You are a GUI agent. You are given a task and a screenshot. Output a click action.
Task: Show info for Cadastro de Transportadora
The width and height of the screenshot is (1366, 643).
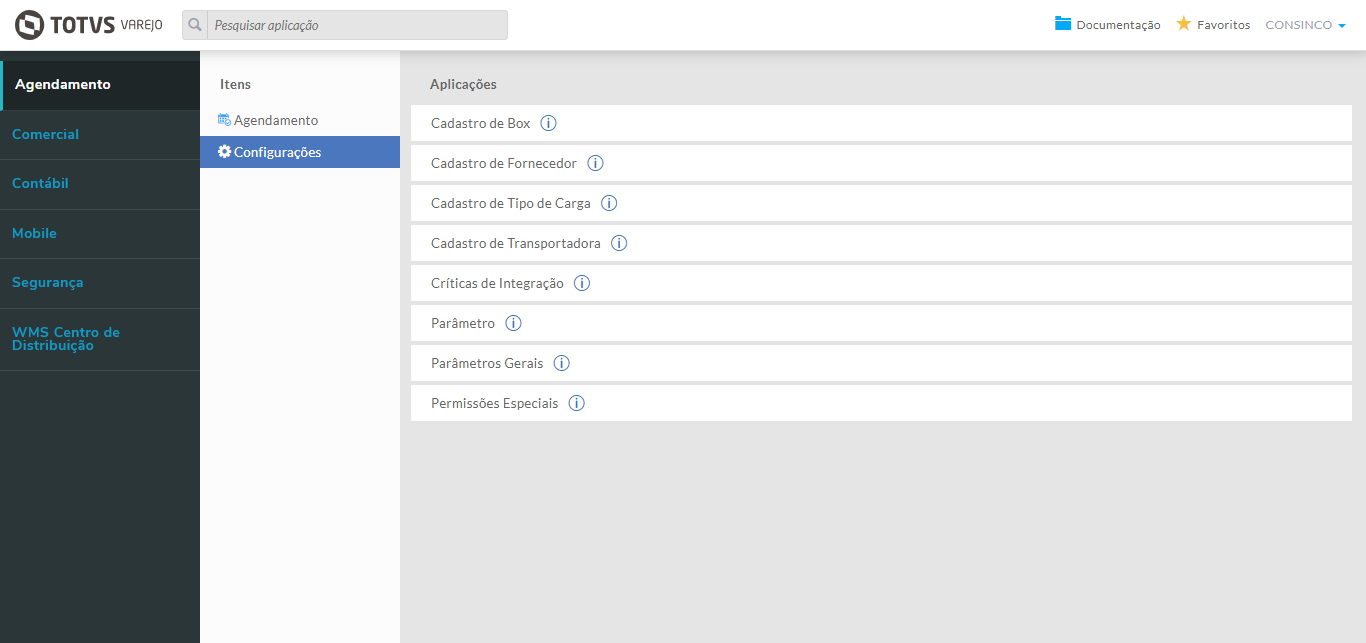tap(619, 243)
